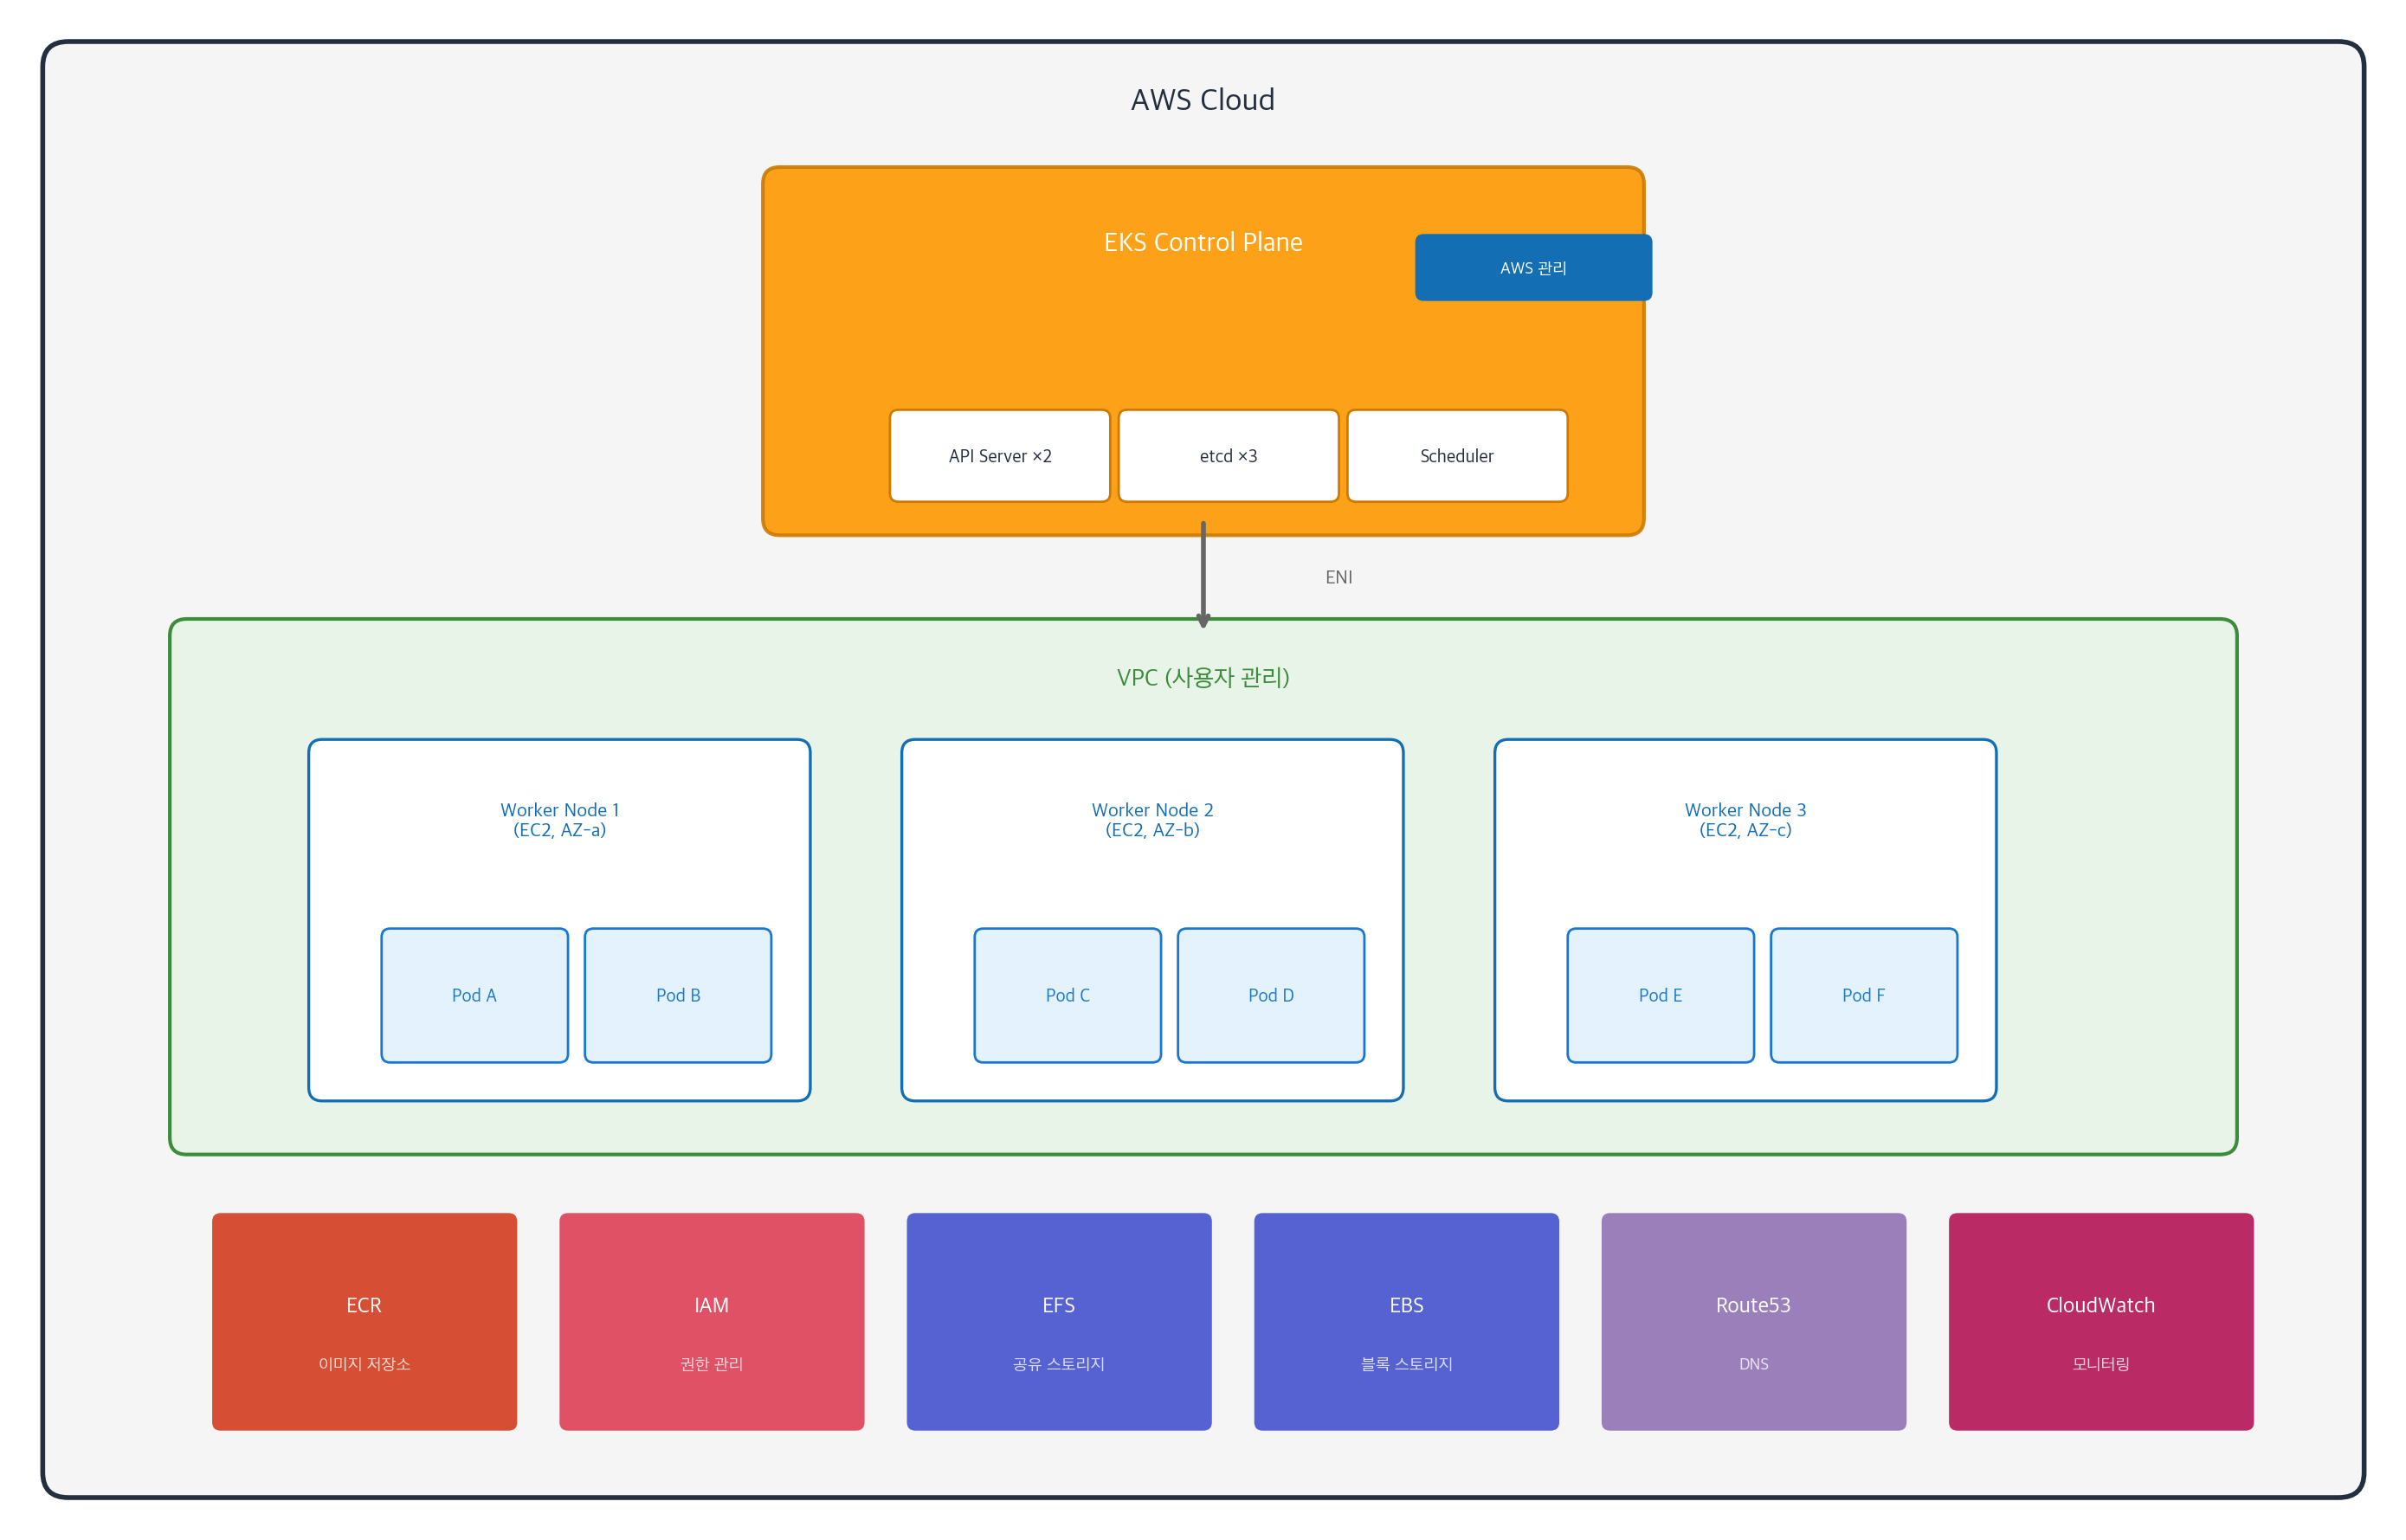This screenshot has height=1540, width=2406.
Task: Switch to the API Server ×2 item
Action: pyautogui.click(x=999, y=455)
